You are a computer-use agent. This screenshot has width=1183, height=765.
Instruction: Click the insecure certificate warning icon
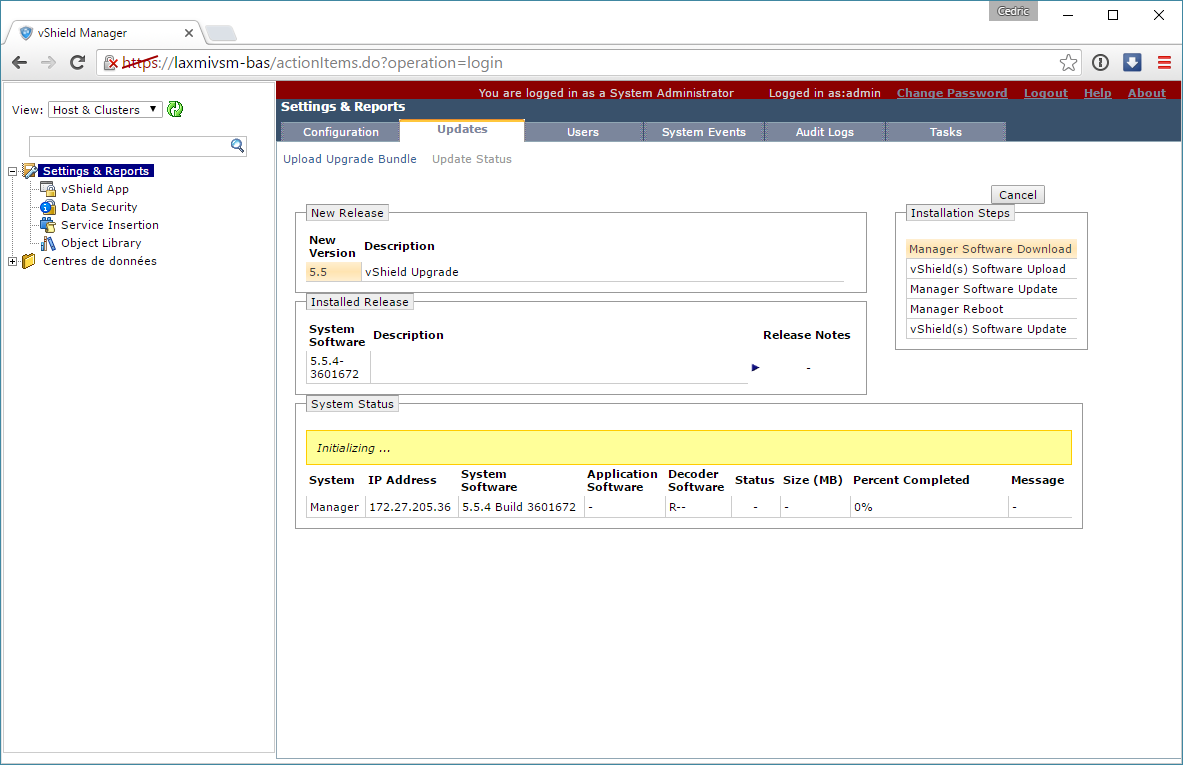(110, 63)
